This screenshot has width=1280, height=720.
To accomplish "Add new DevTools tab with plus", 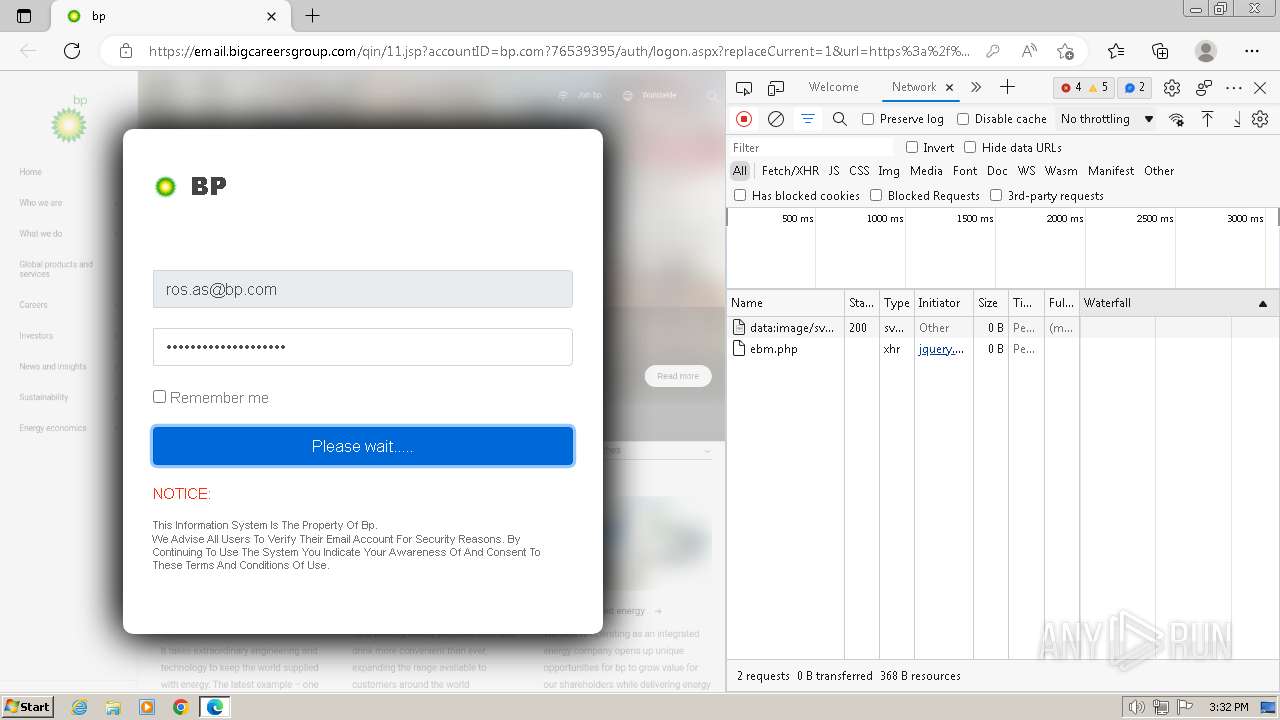I will (1007, 87).
